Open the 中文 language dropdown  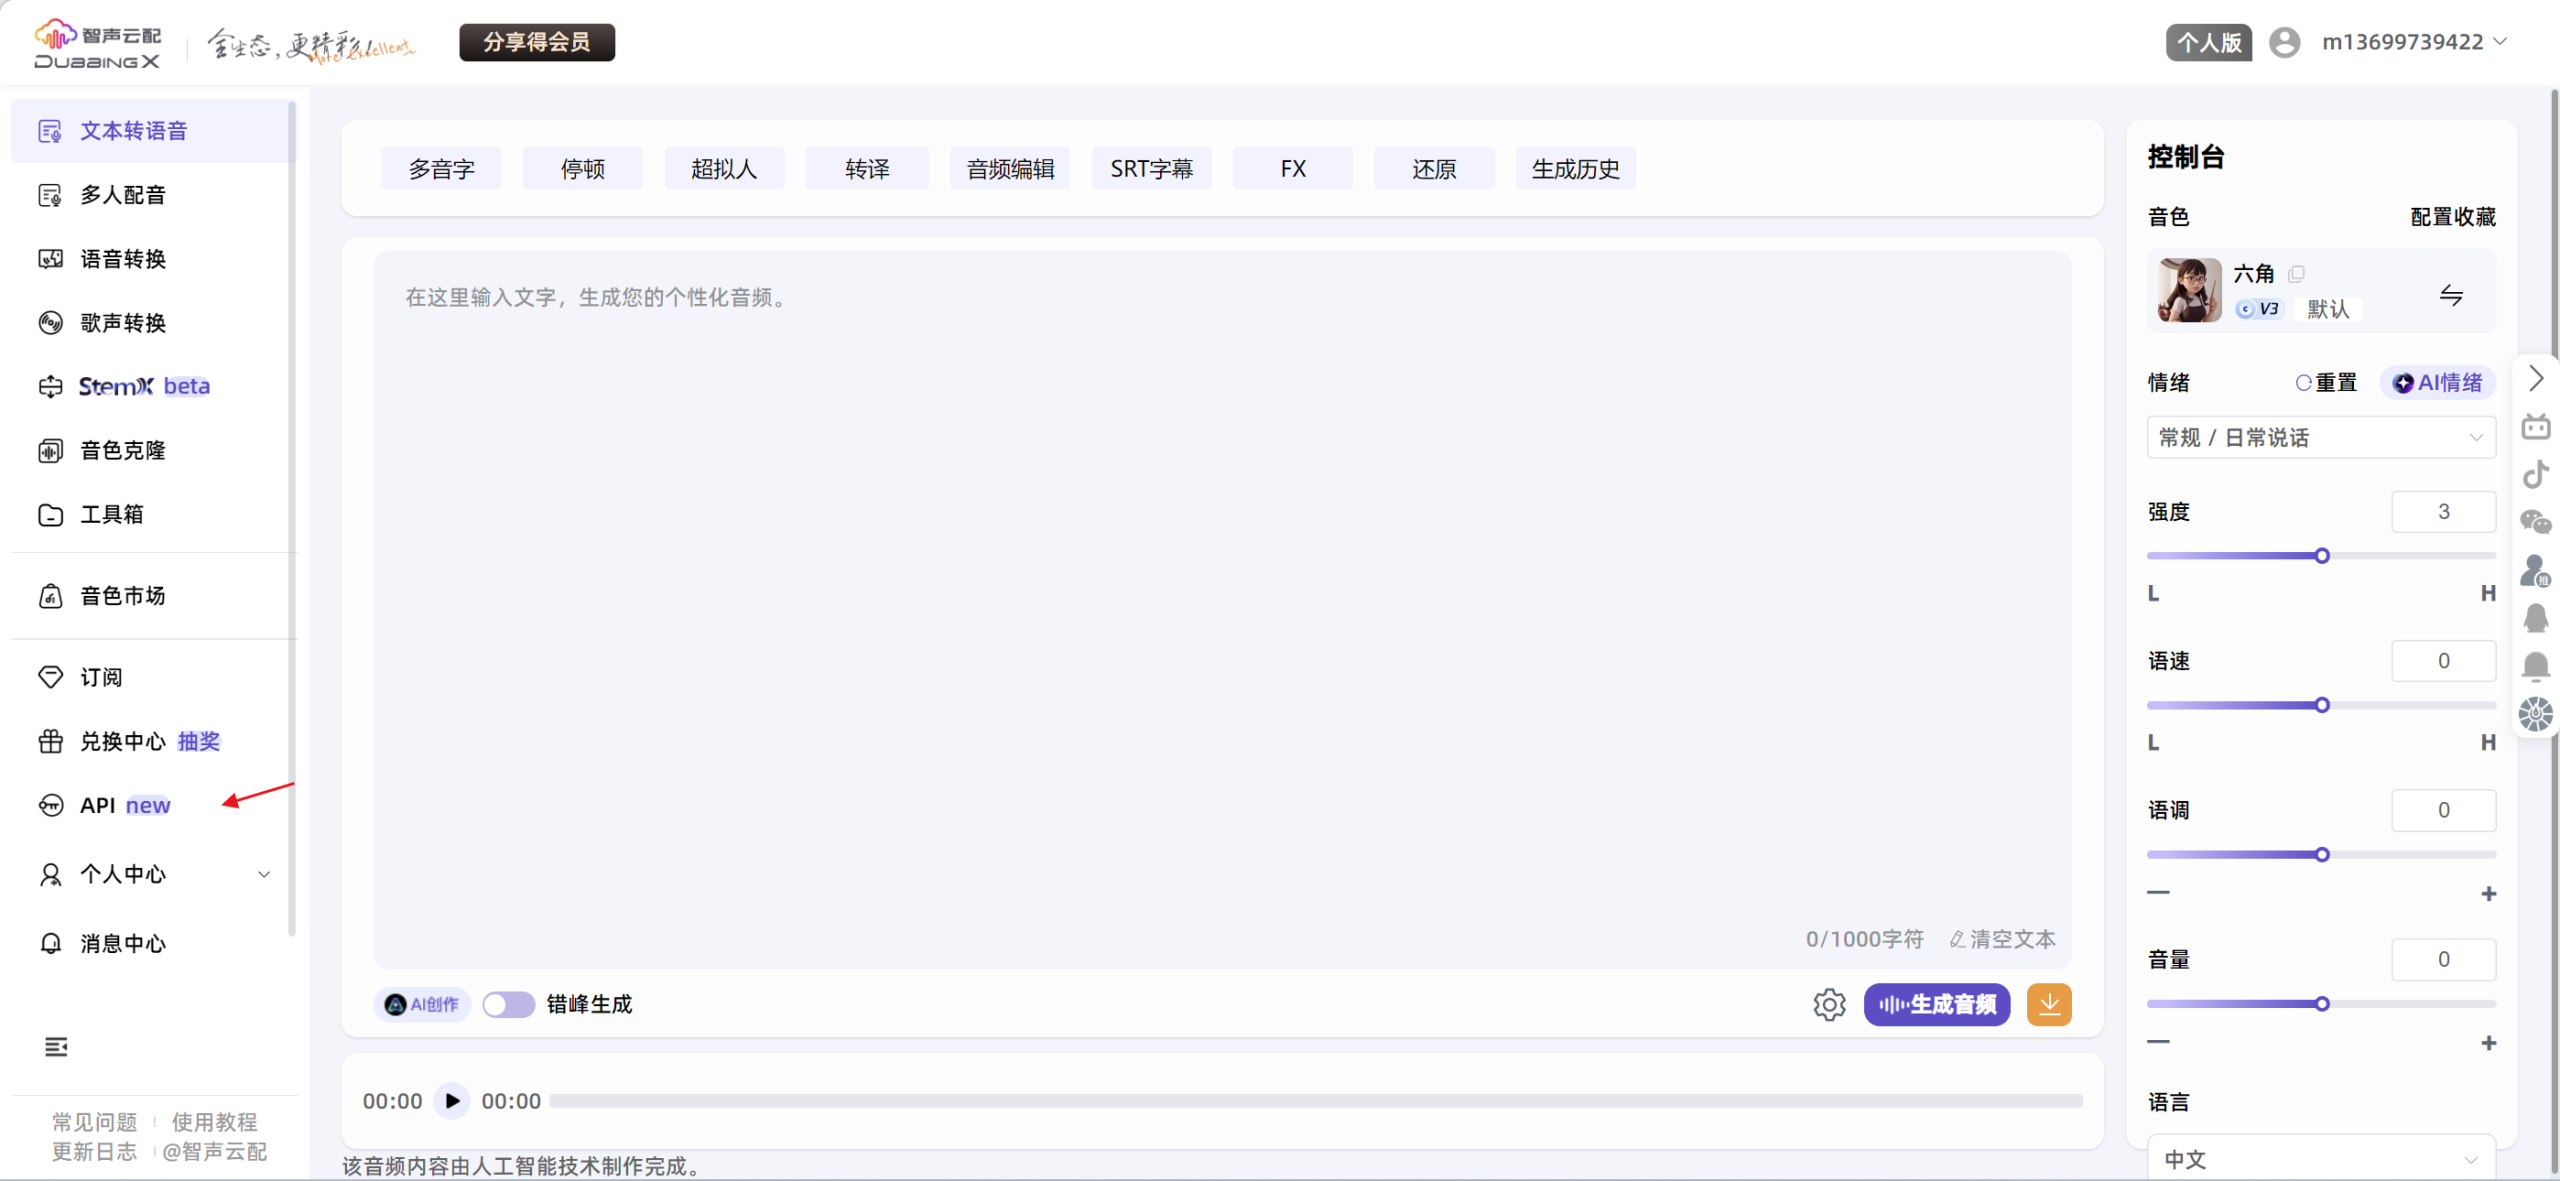pos(2320,1159)
